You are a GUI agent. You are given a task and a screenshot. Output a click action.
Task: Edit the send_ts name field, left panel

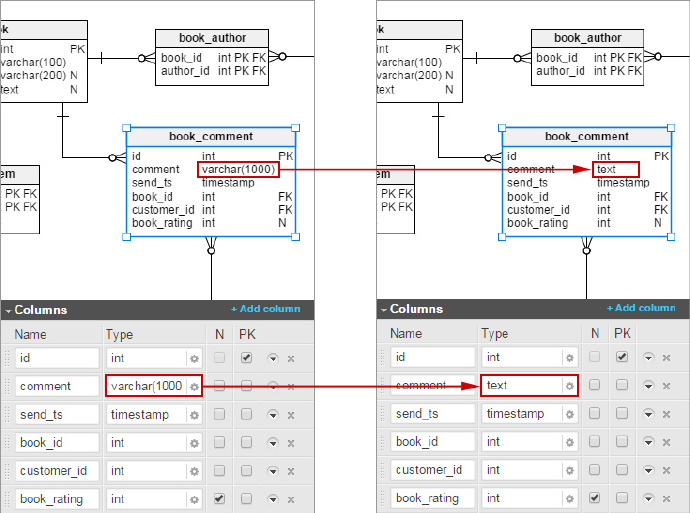[57, 414]
